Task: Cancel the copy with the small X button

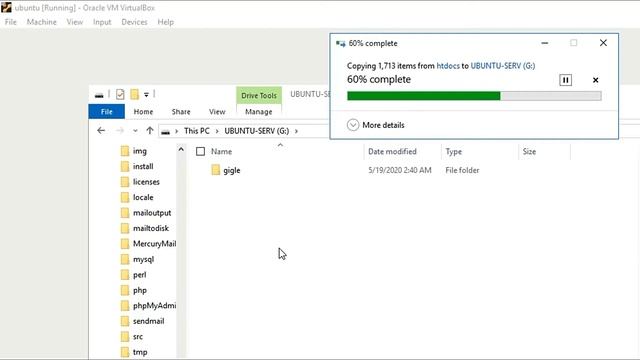Action: (x=596, y=80)
